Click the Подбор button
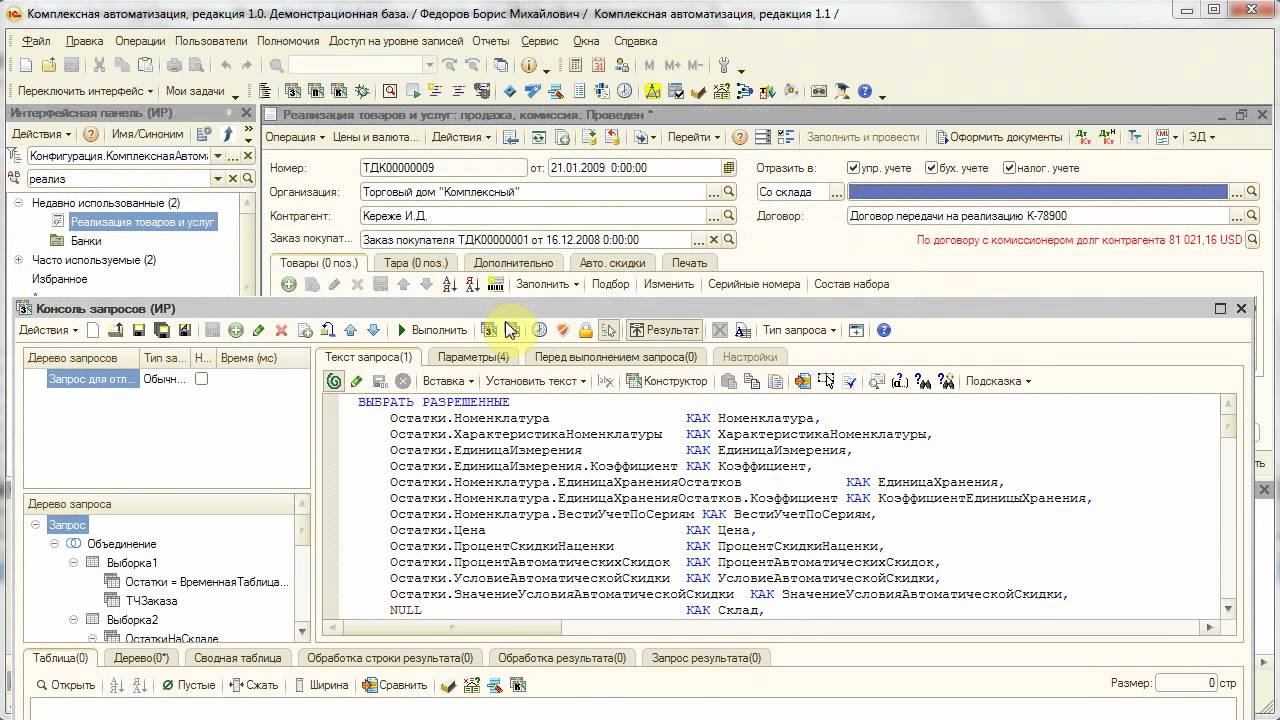Viewport: 1280px width, 720px height. (x=611, y=284)
